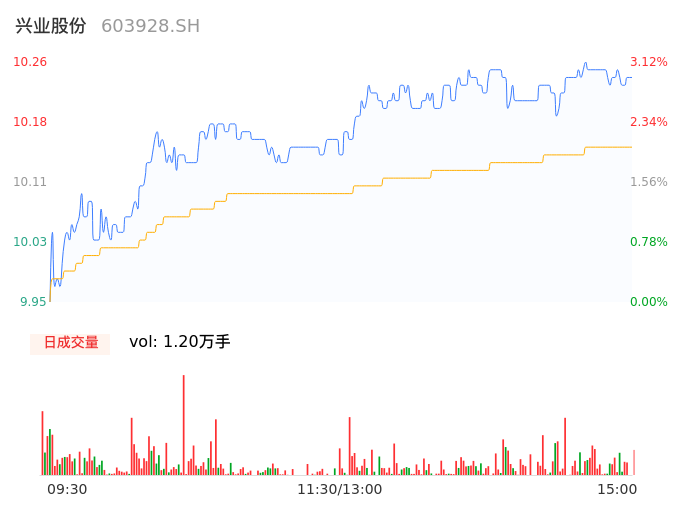Screen dimensions: 686x524
Task: Click the 2.34% percentage label
Action: pyautogui.click(x=649, y=122)
